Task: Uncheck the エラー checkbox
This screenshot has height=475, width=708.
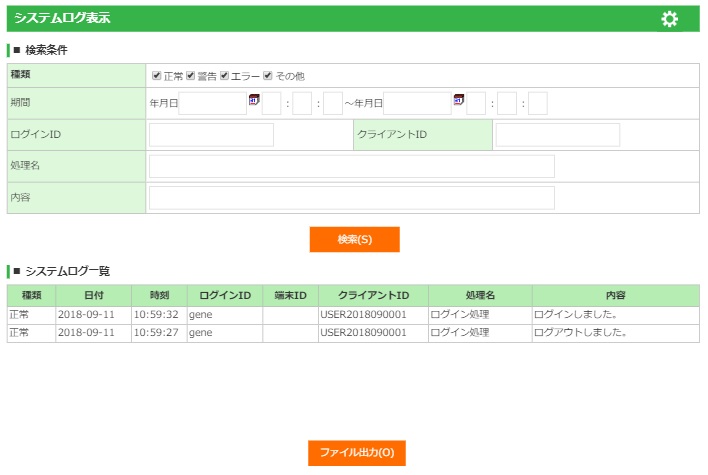Action: tap(225, 76)
